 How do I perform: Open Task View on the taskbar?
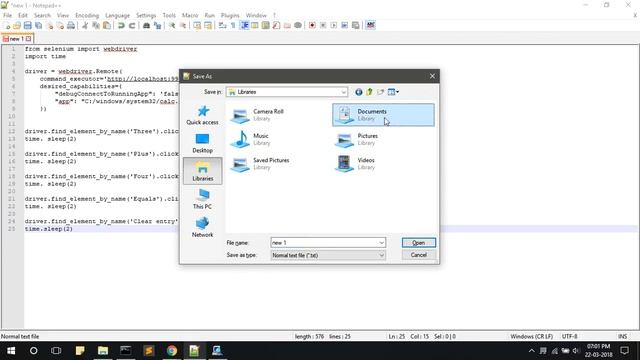click(56, 351)
